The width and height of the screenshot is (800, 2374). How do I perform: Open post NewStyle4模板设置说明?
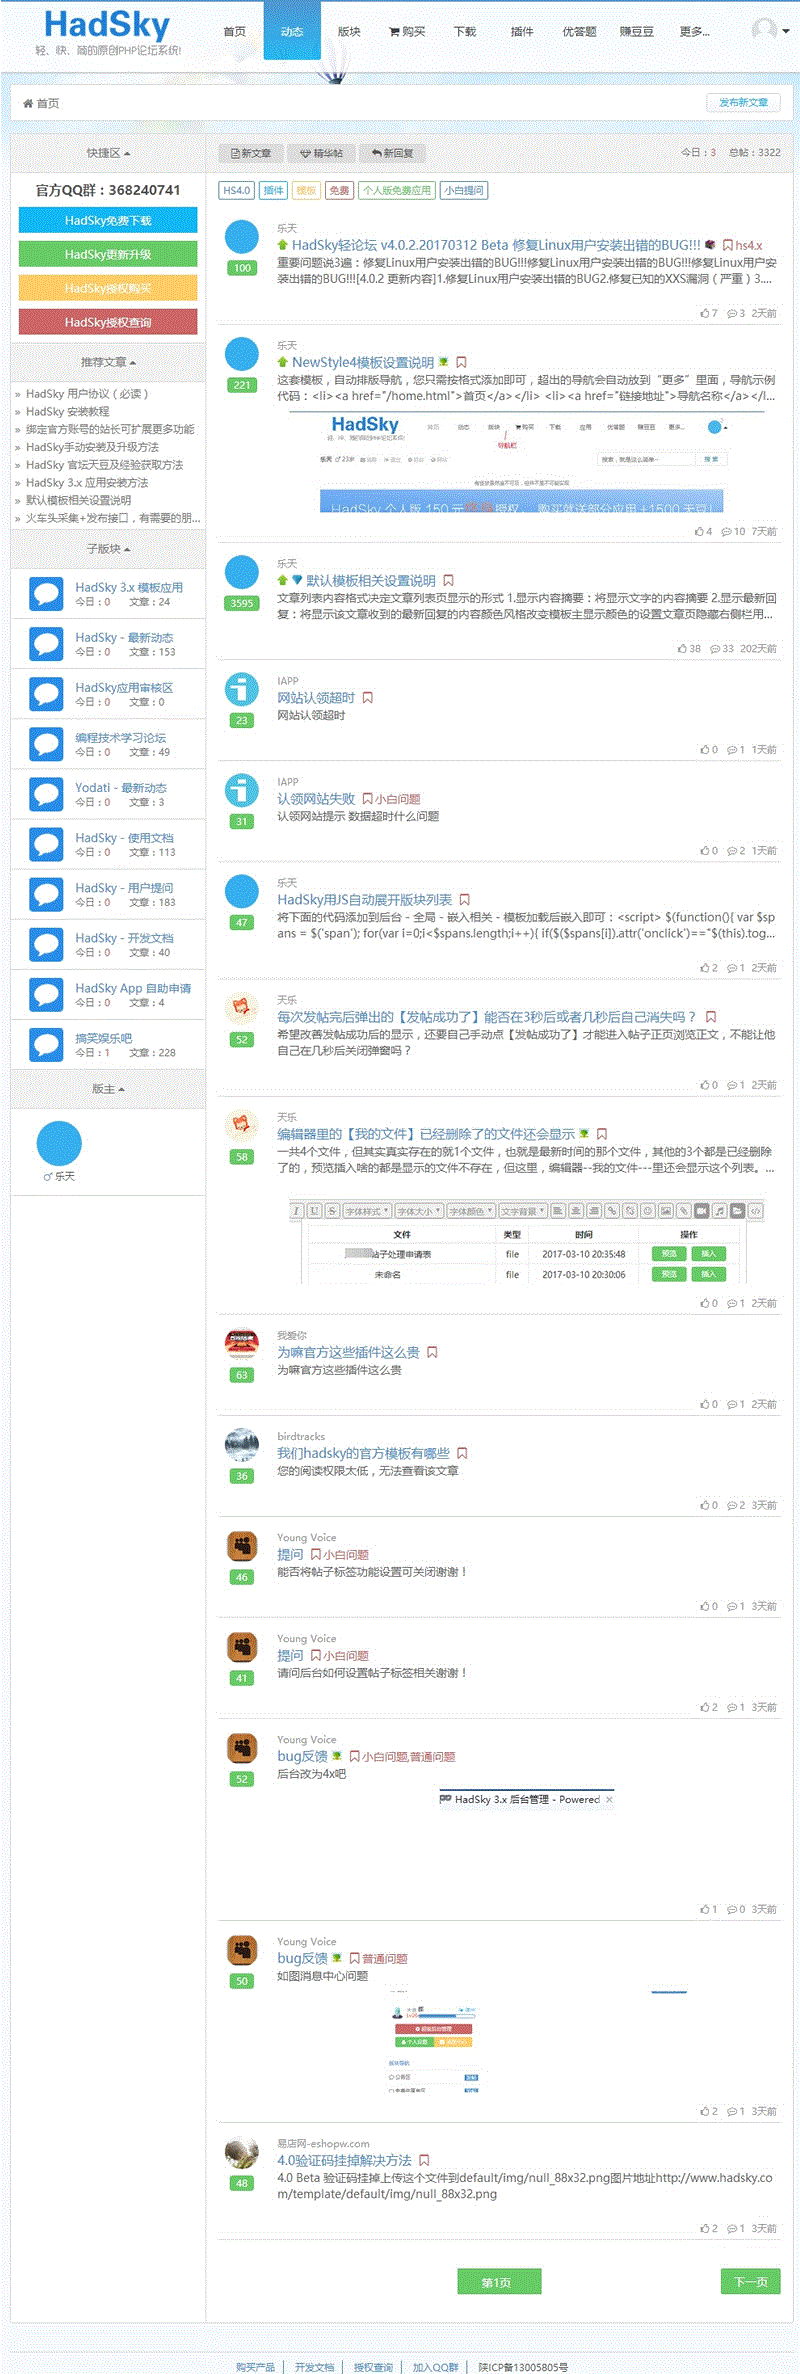pos(363,362)
